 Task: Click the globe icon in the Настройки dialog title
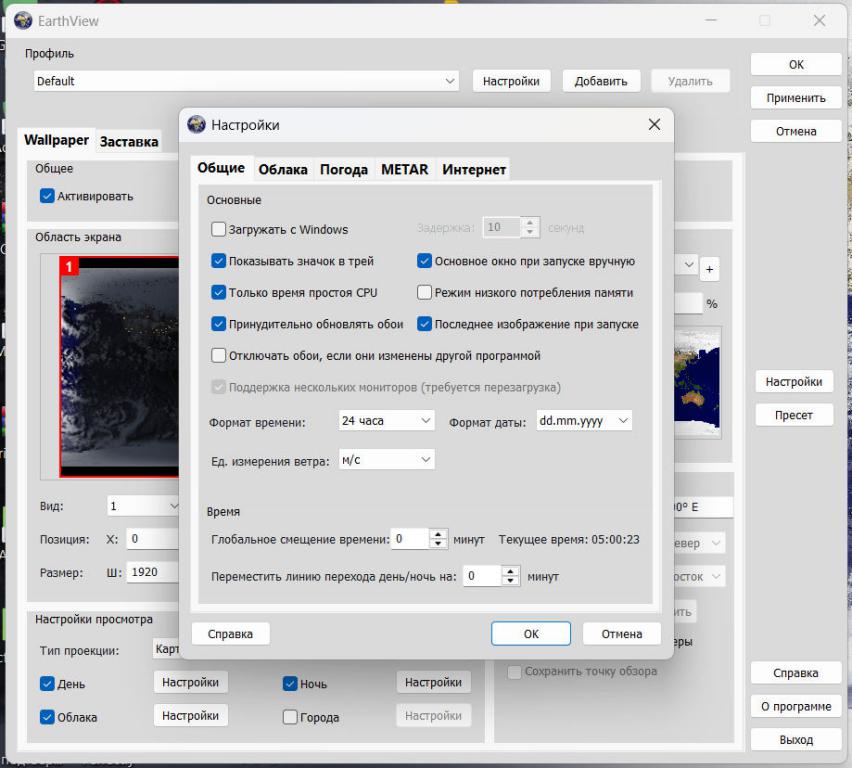click(197, 124)
